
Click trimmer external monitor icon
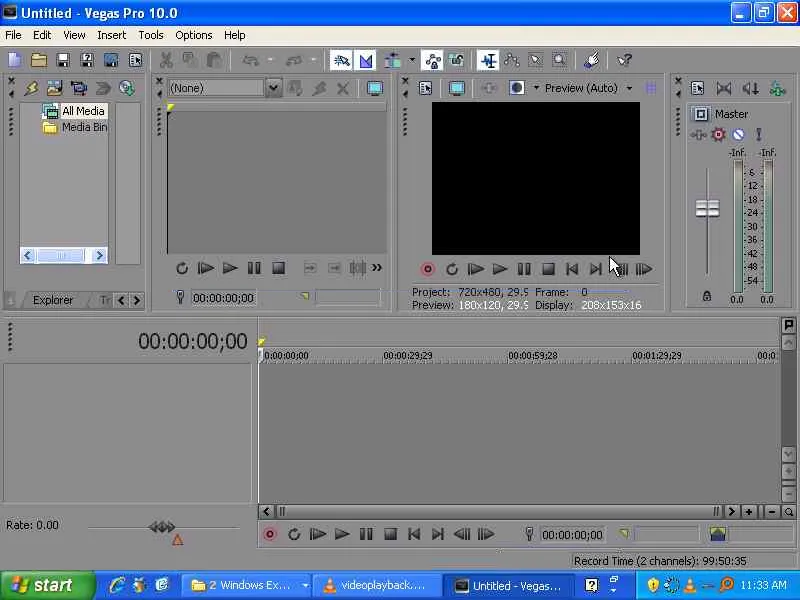[375, 88]
